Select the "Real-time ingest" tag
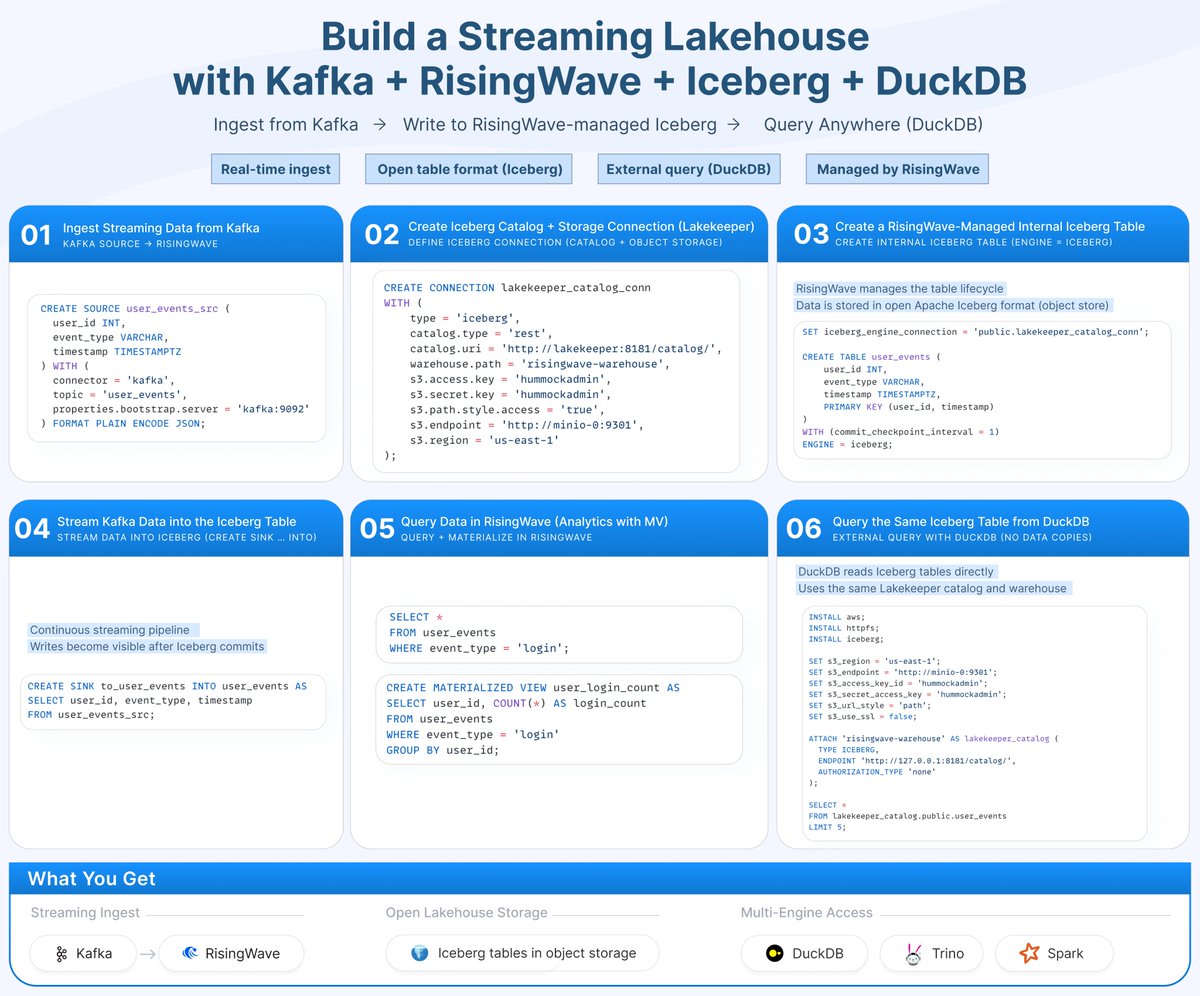Screen dimensions: 1200x996 [275, 169]
